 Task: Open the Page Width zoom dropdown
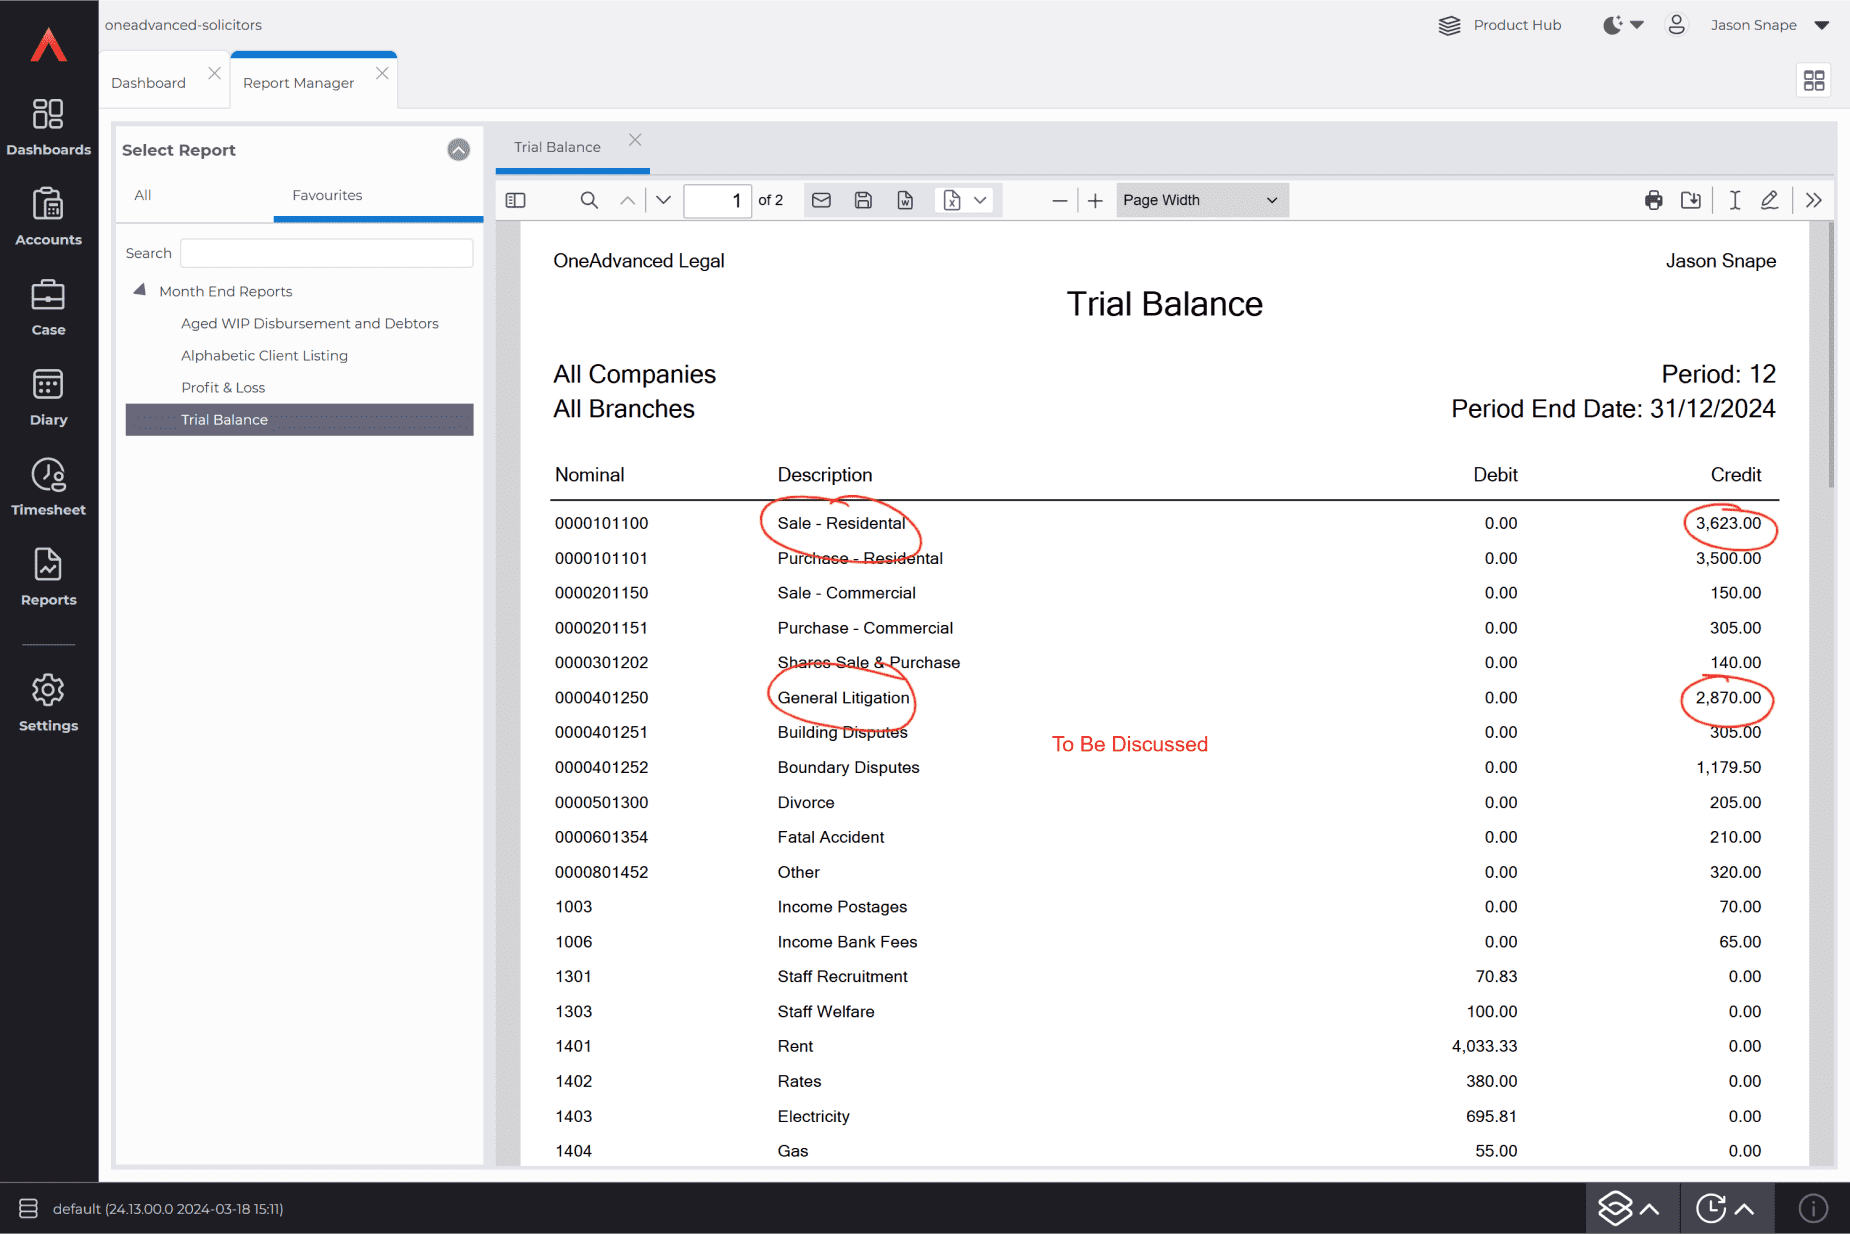[x=1201, y=200]
